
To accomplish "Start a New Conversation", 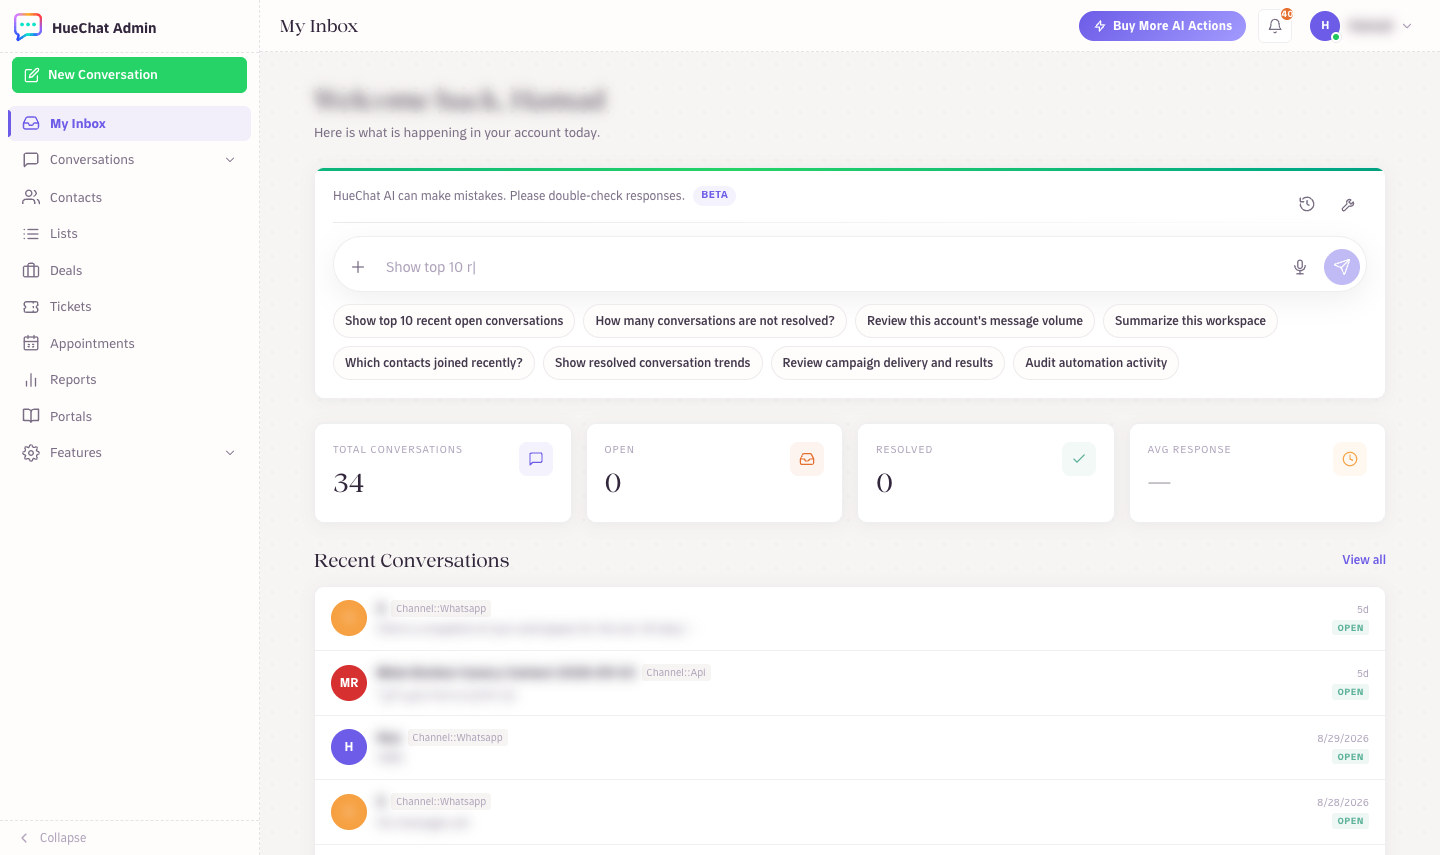I will (130, 75).
